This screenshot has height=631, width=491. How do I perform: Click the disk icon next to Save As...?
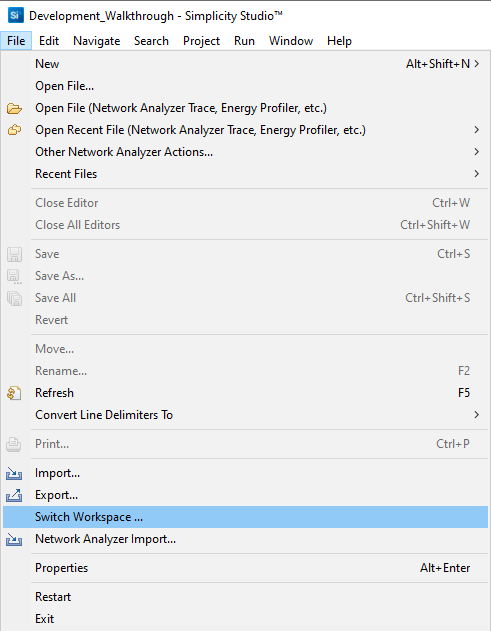[14, 276]
